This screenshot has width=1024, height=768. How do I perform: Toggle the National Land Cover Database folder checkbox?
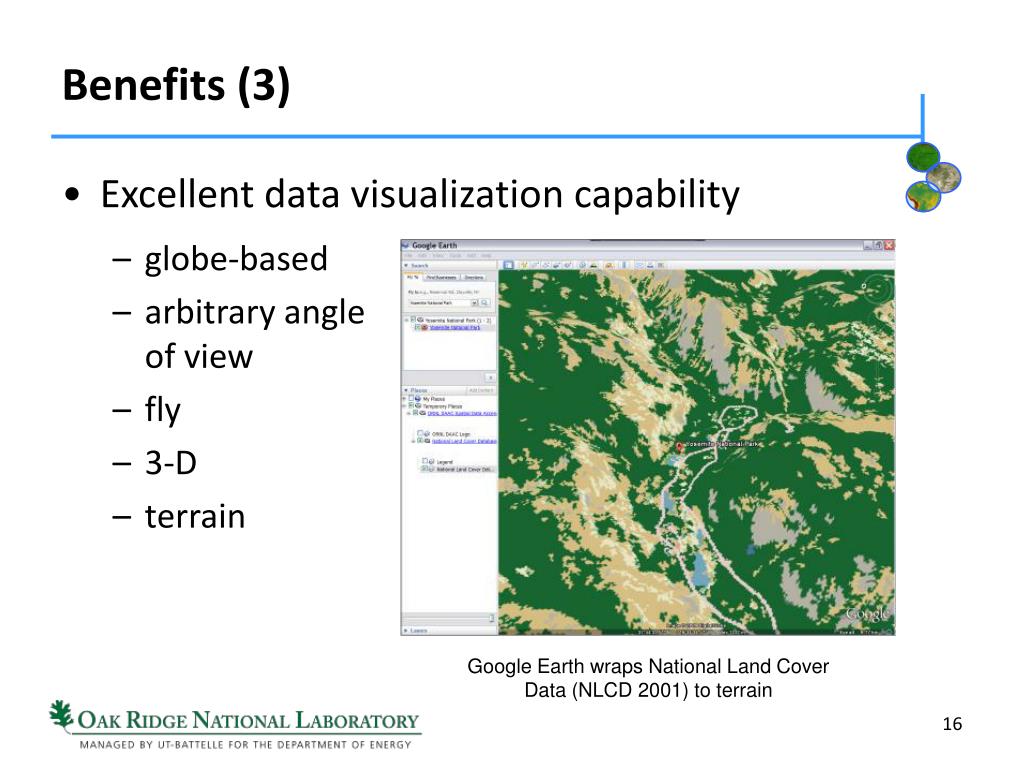420,440
